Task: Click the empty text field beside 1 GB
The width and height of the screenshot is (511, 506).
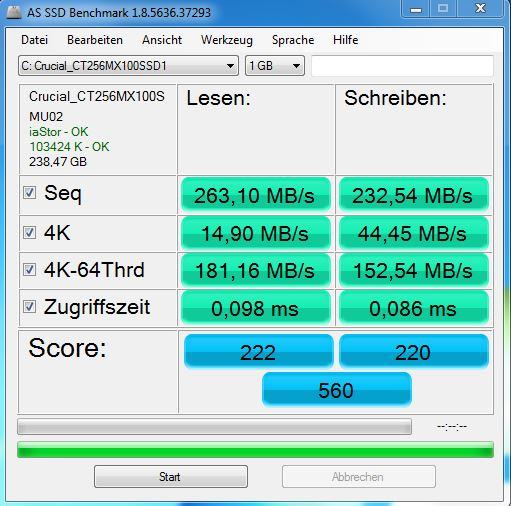Action: click(x=402, y=66)
